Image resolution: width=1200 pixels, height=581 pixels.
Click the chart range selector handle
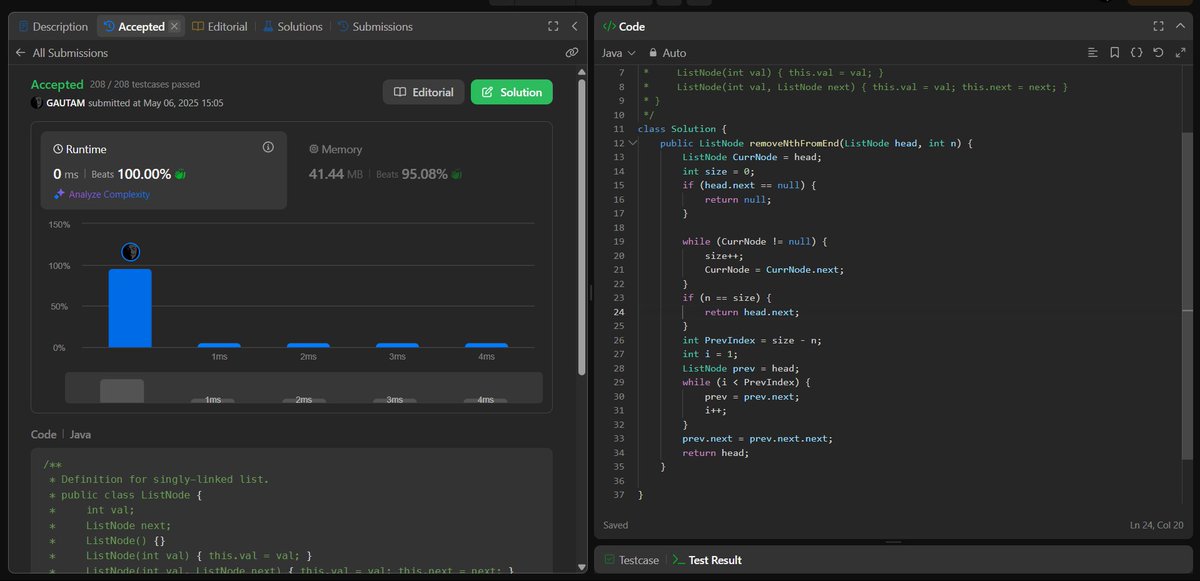point(122,390)
